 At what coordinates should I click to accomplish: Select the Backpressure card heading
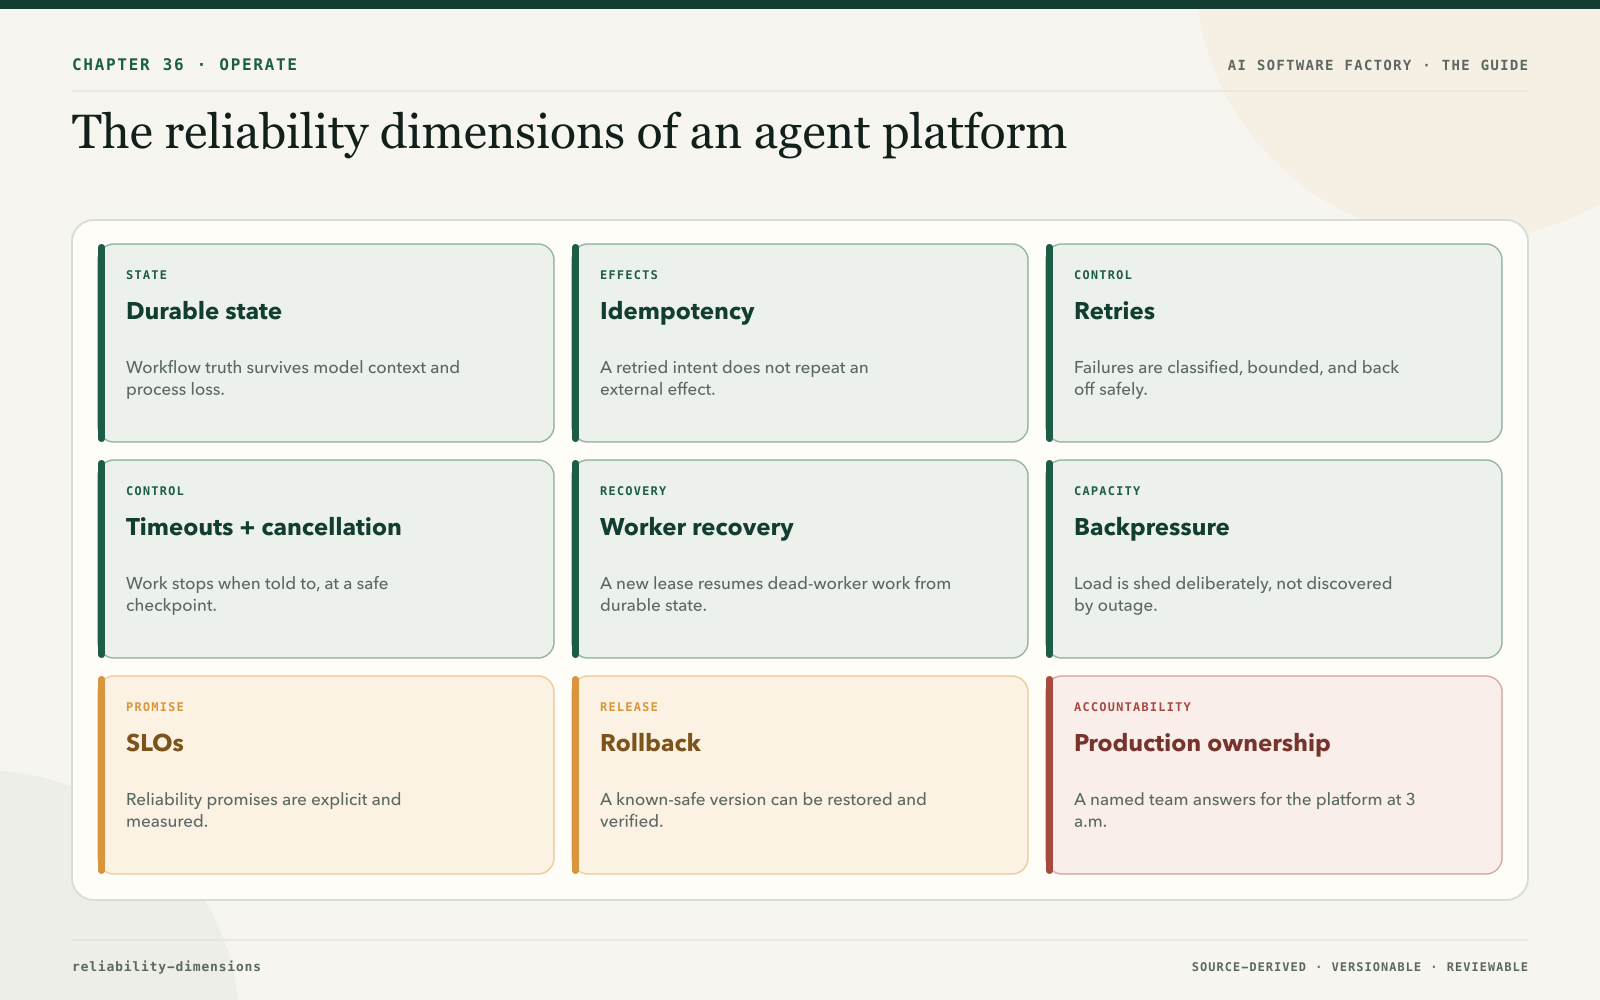pos(1152,527)
